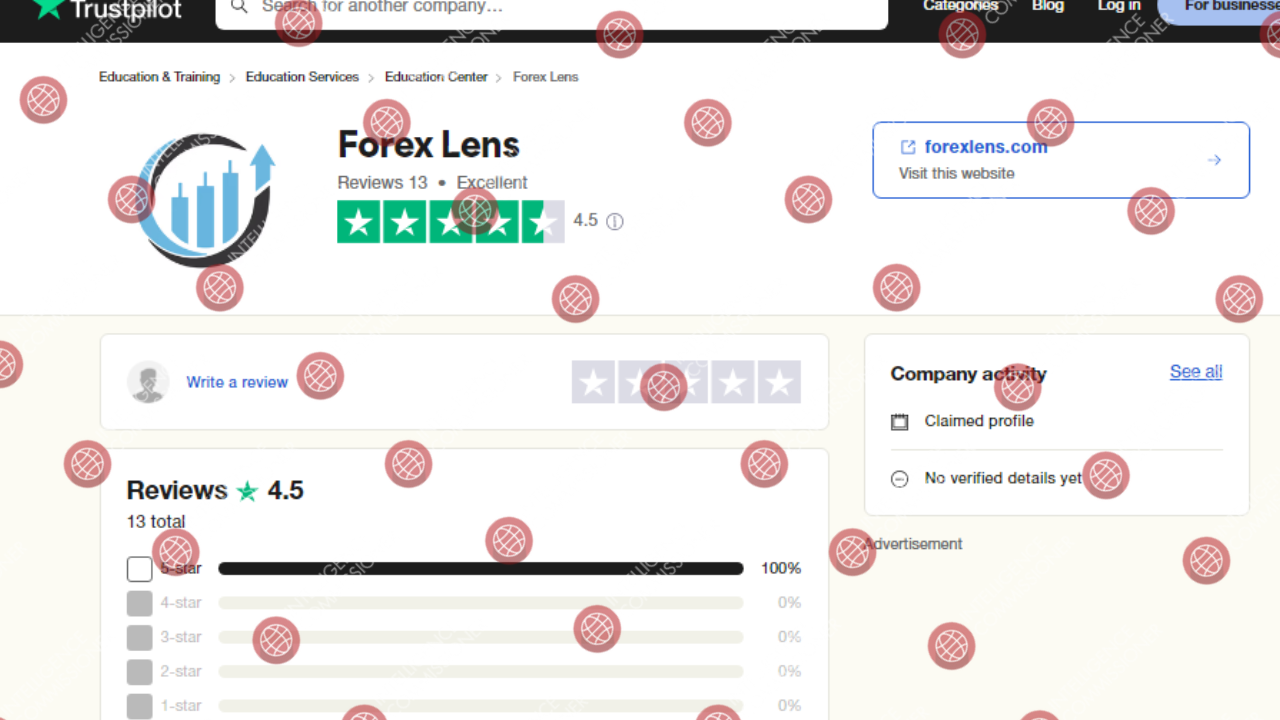Viewport: 1280px width, 720px height.
Task: Click the Forex Lens company logo
Action: [206, 200]
